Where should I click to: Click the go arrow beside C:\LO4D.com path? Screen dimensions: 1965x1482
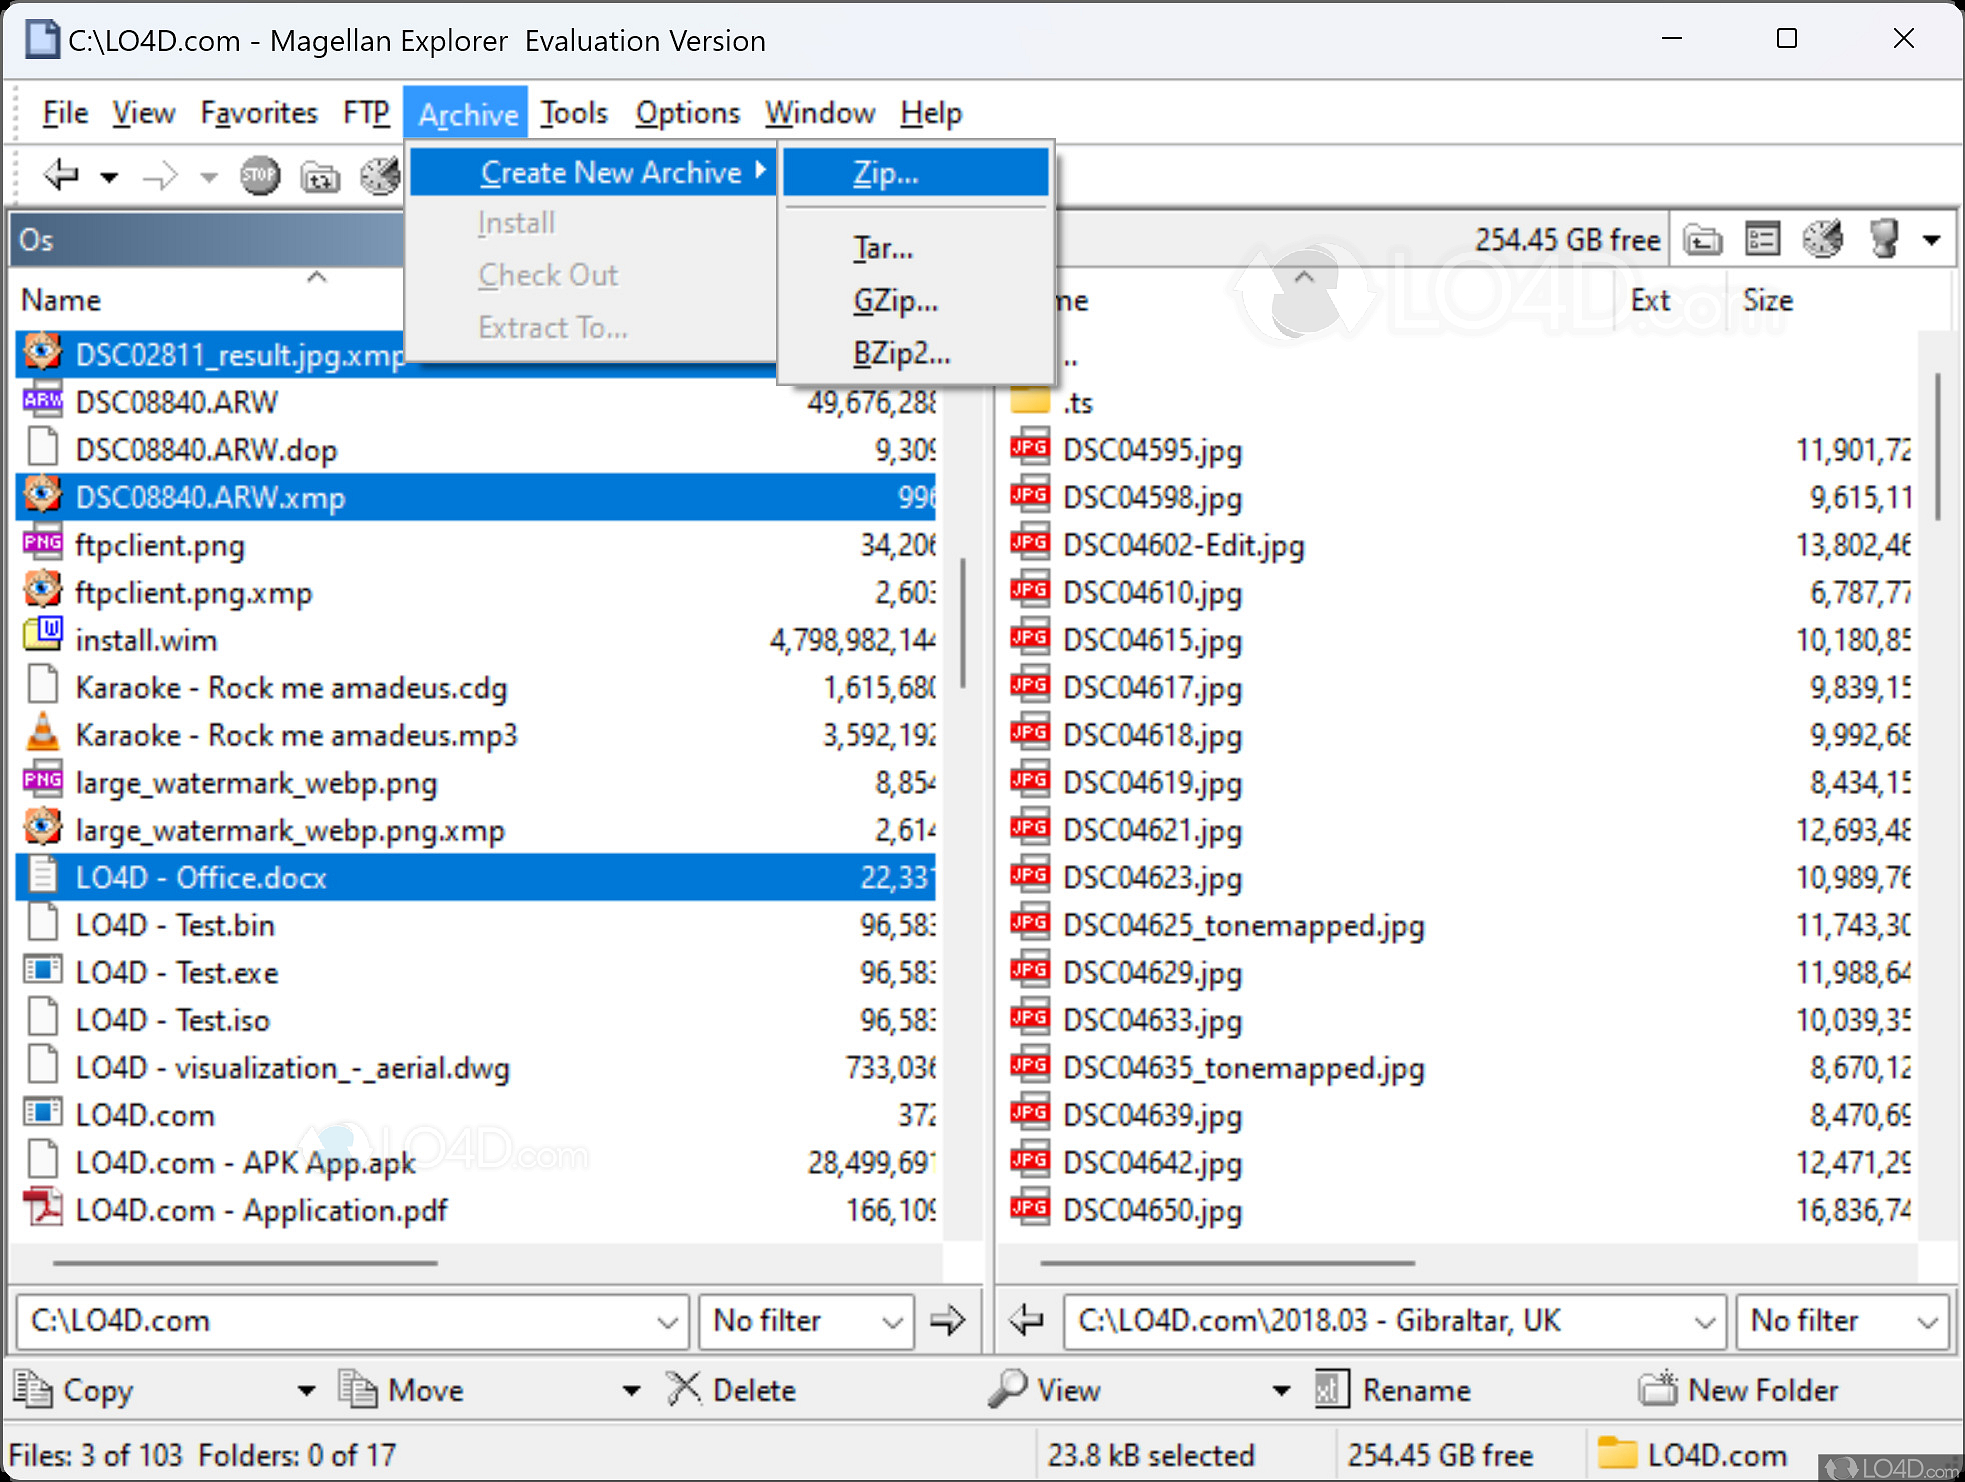(948, 1321)
